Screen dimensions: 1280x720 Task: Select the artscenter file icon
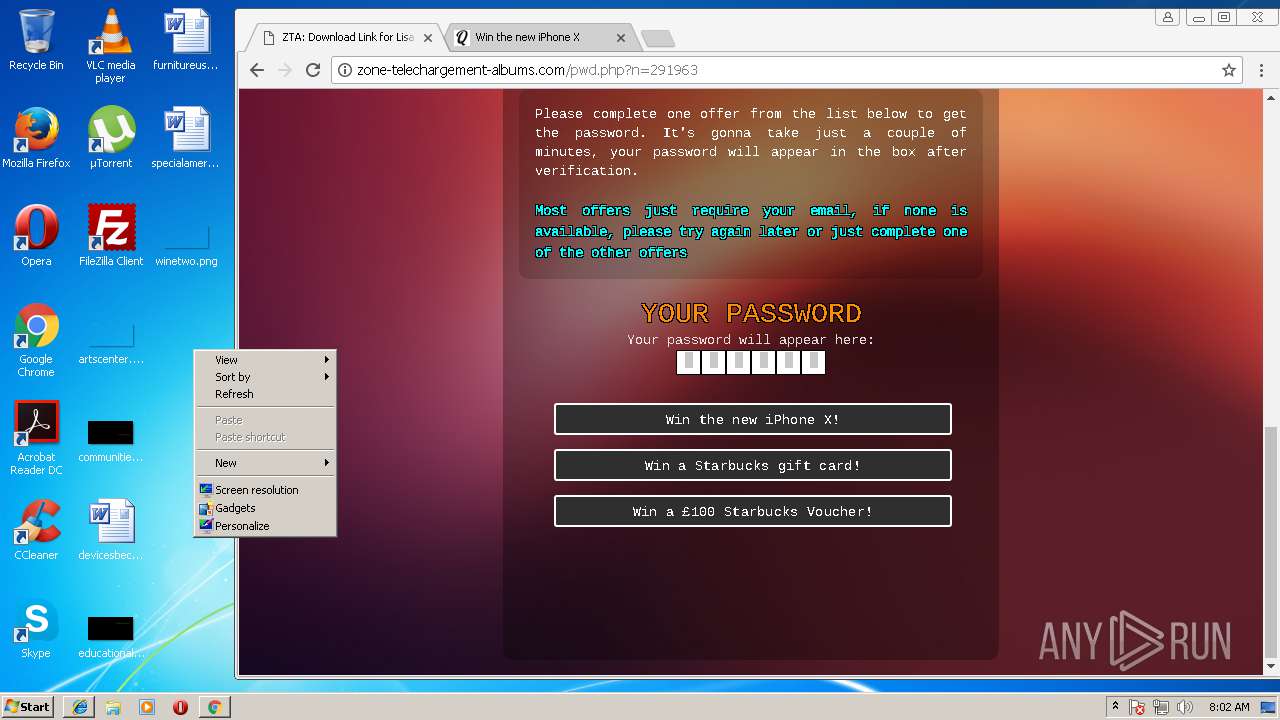tap(111, 343)
